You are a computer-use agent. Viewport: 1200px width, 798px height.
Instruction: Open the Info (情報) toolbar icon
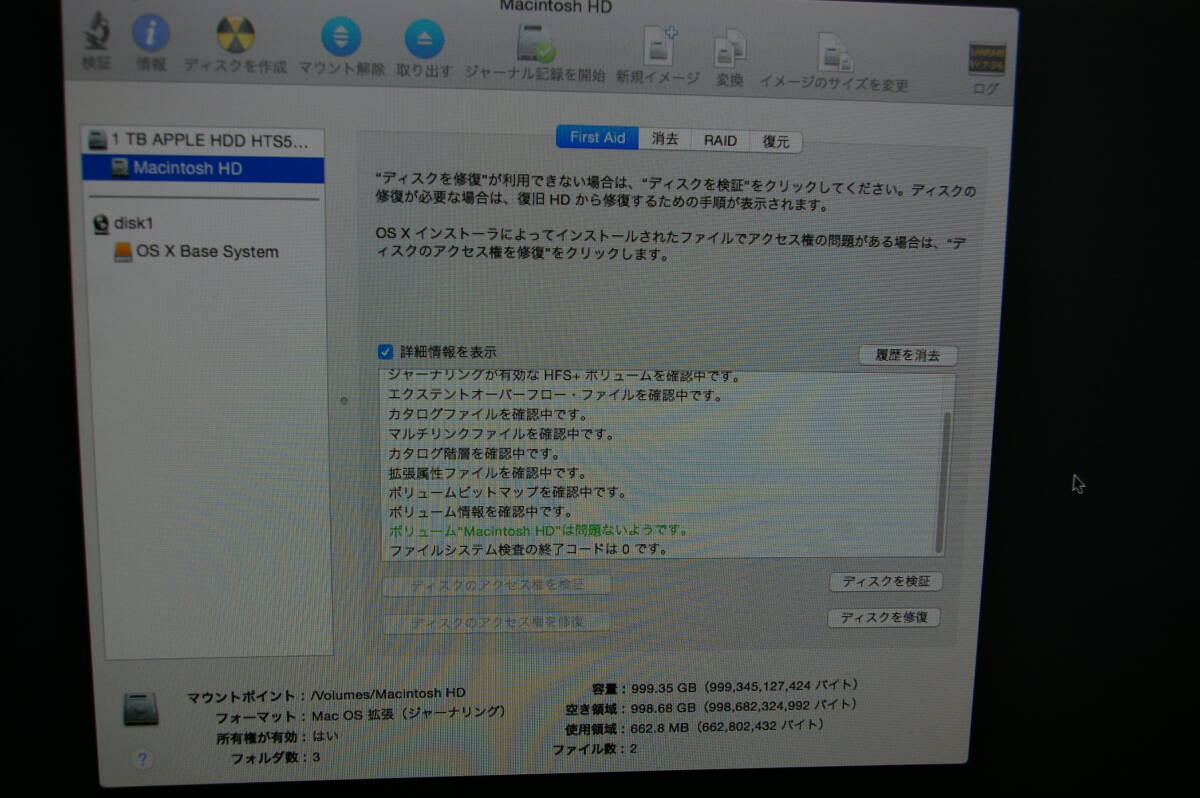151,35
